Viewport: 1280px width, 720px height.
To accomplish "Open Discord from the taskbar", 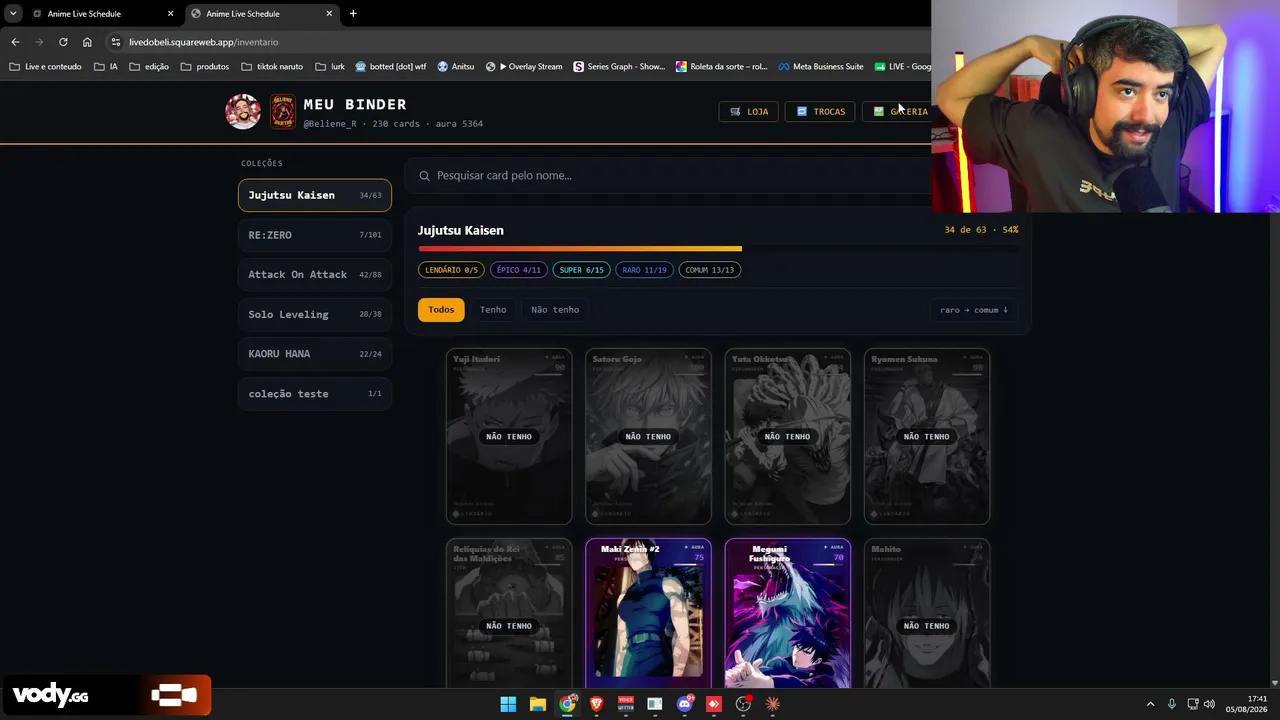I will 685,704.
